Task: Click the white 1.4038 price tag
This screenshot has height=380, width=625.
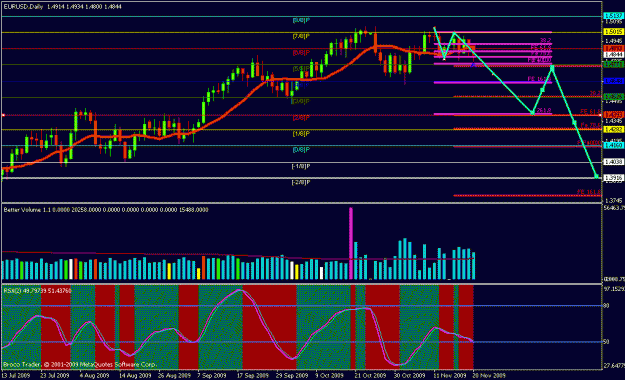Action: [614, 162]
